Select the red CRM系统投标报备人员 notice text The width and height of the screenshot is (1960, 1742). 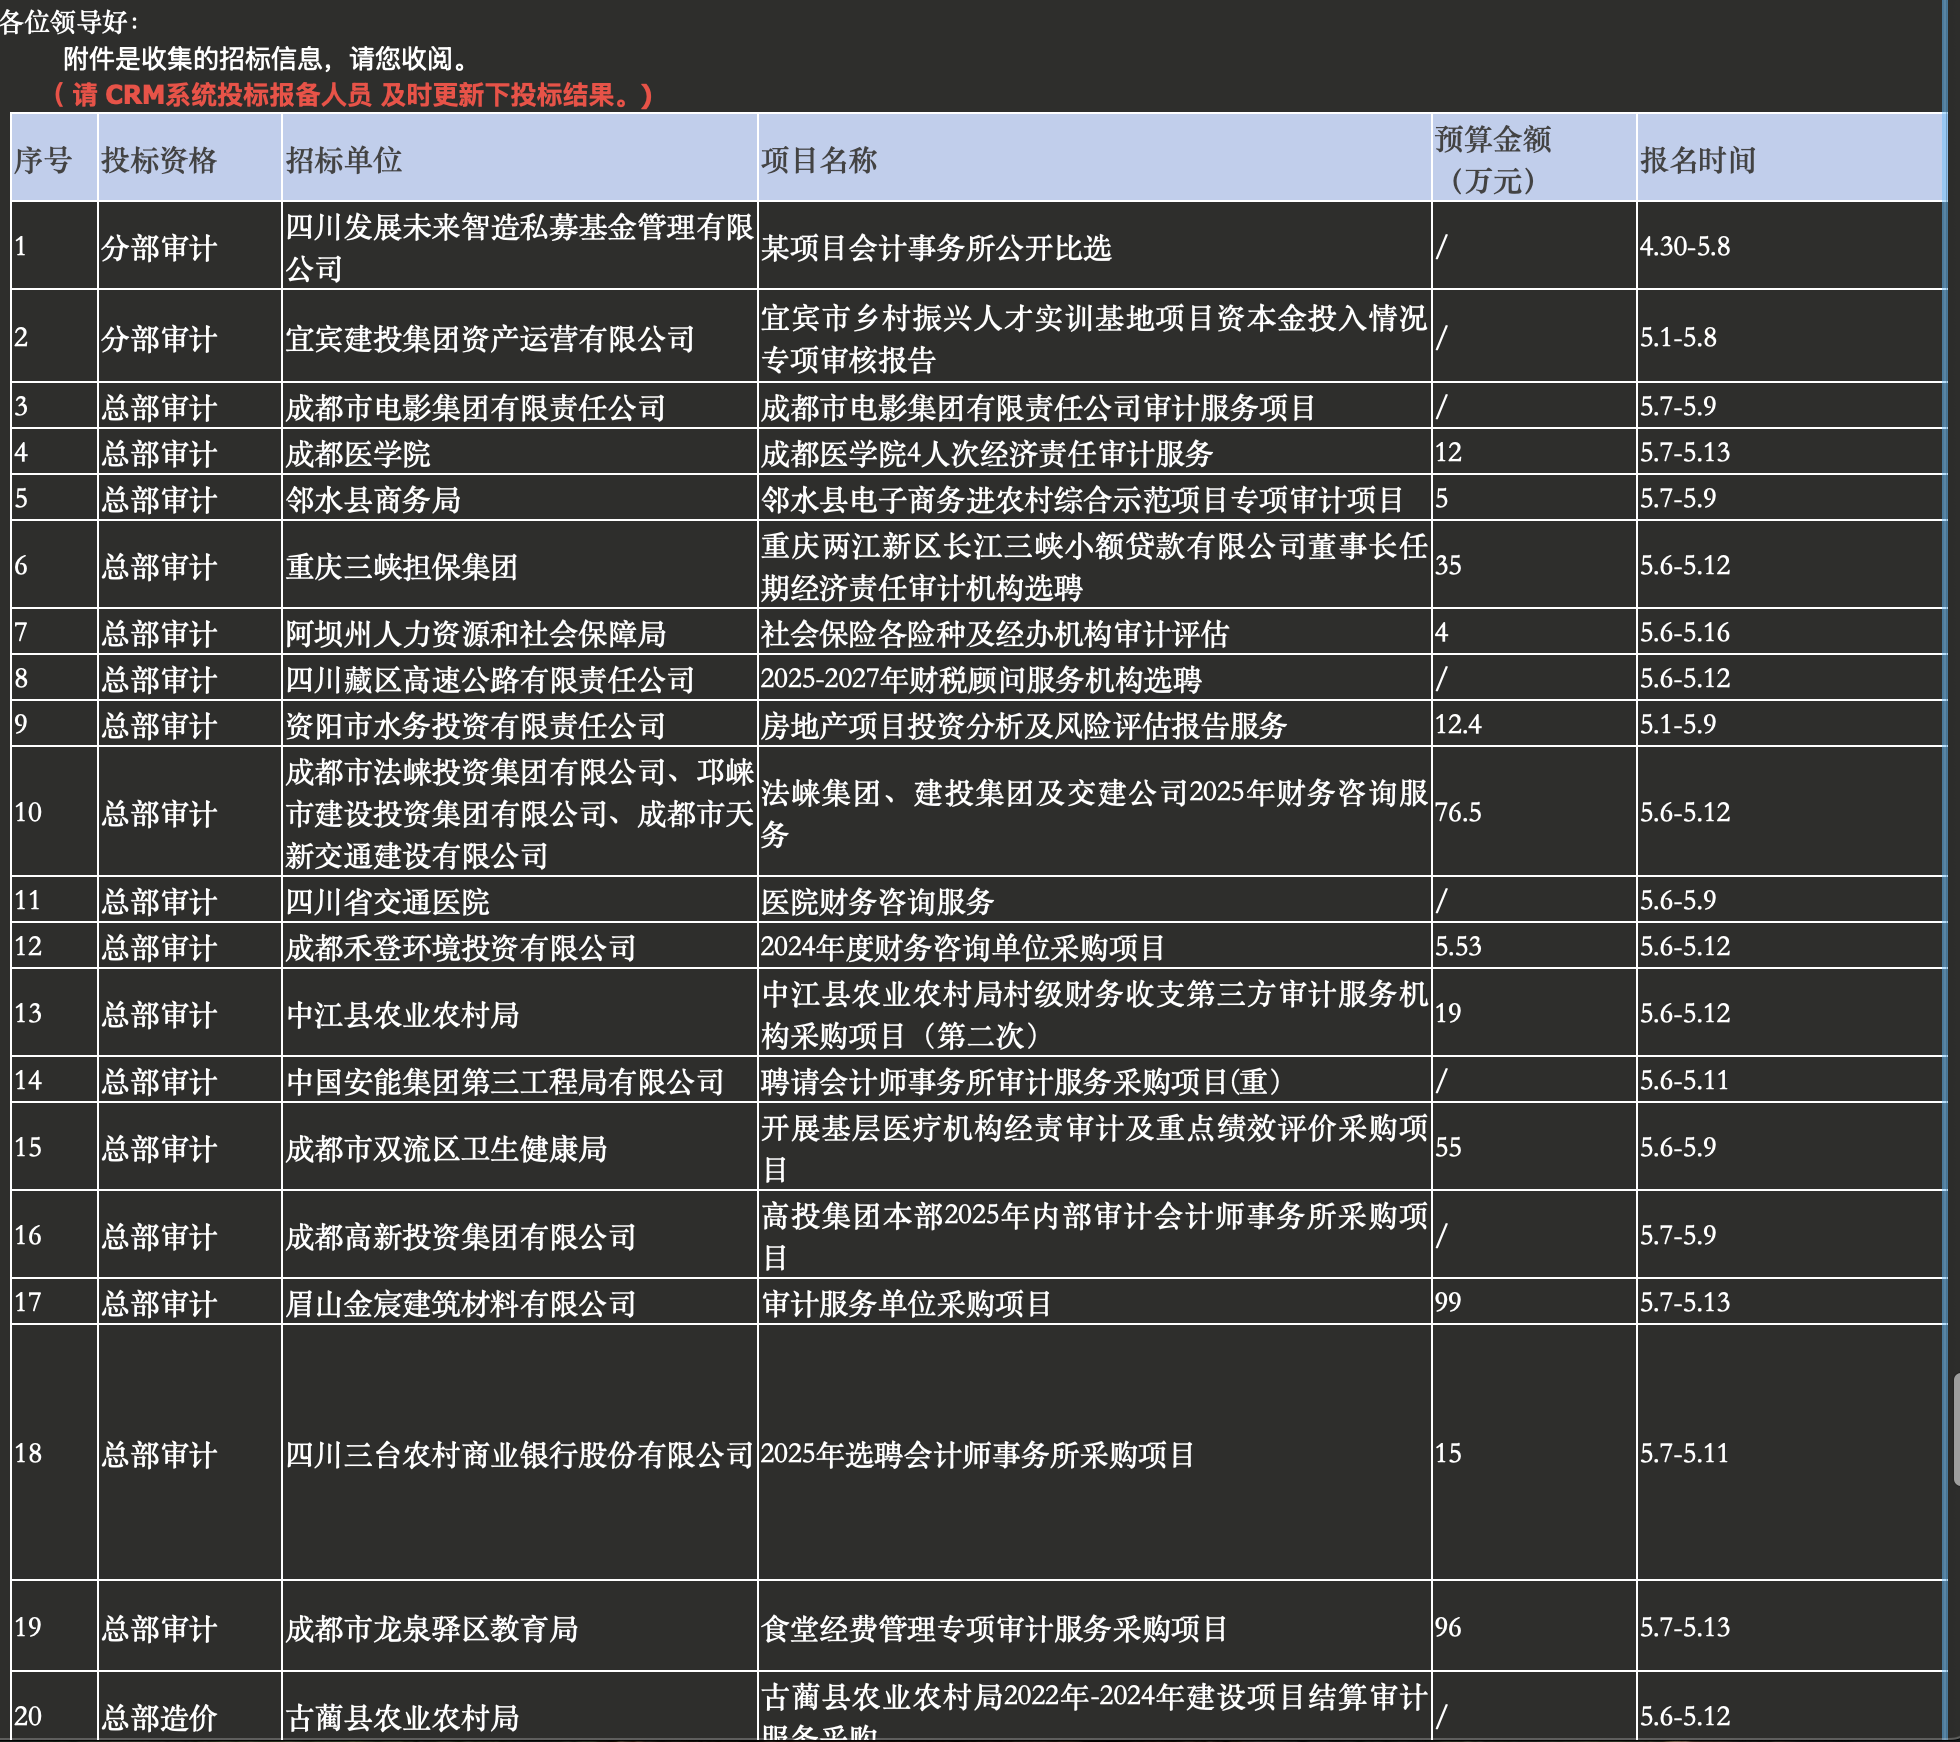pyautogui.click(x=352, y=95)
